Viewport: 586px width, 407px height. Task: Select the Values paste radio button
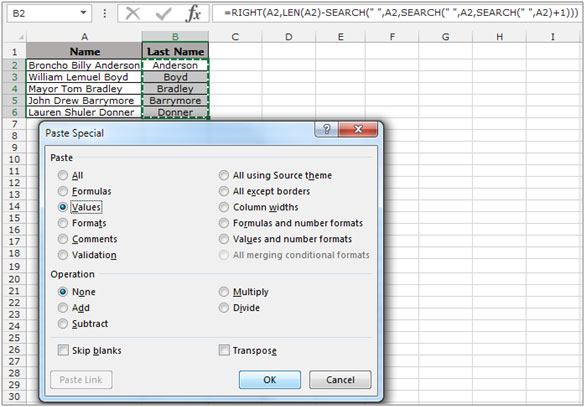[63, 207]
